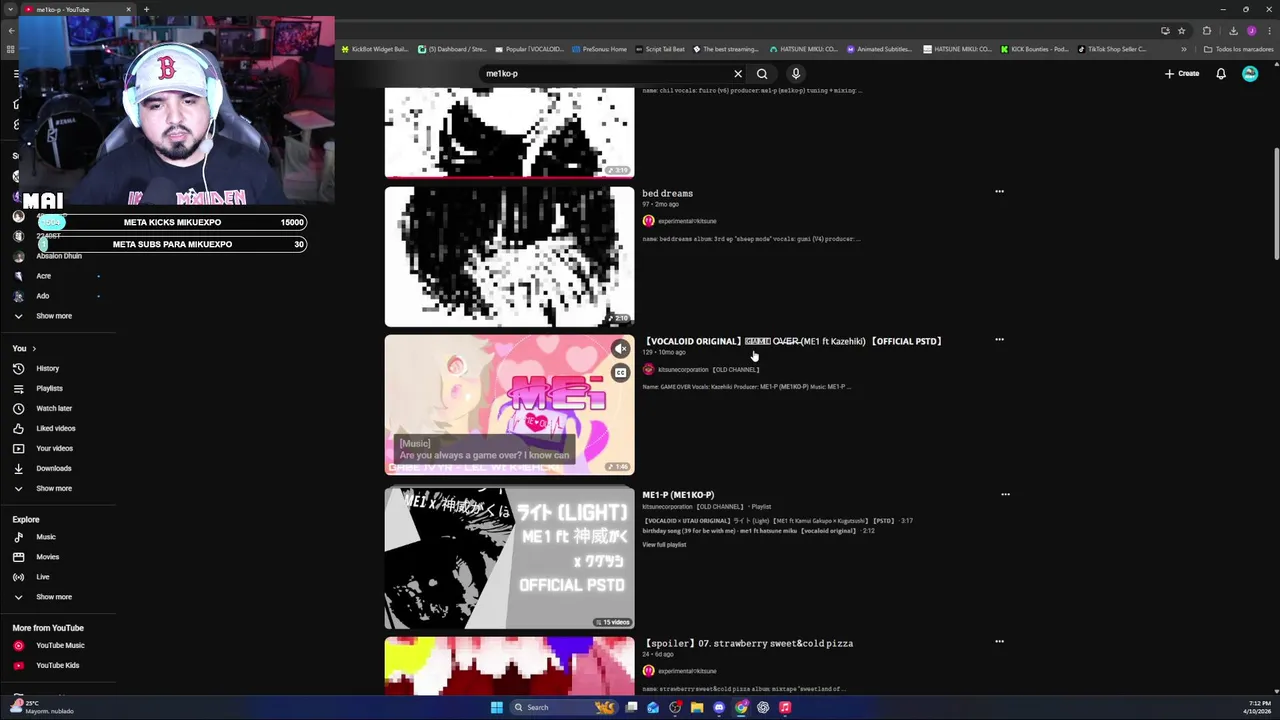Screen dimensions: 1280x720
Task: Open Movies under Explore
Action: tap(47, 557)
